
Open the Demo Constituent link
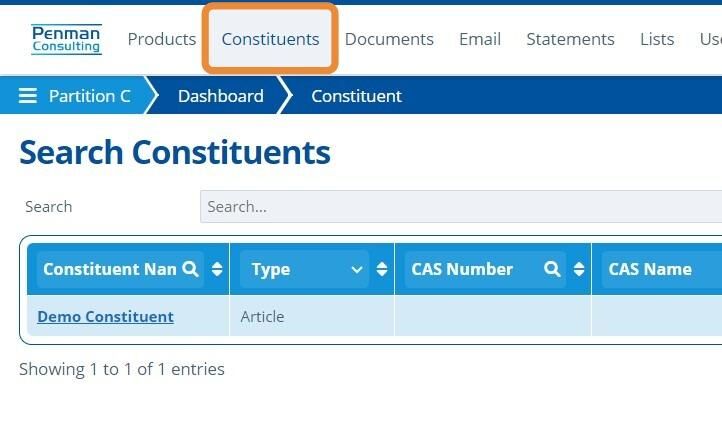[x=105, y=316]
